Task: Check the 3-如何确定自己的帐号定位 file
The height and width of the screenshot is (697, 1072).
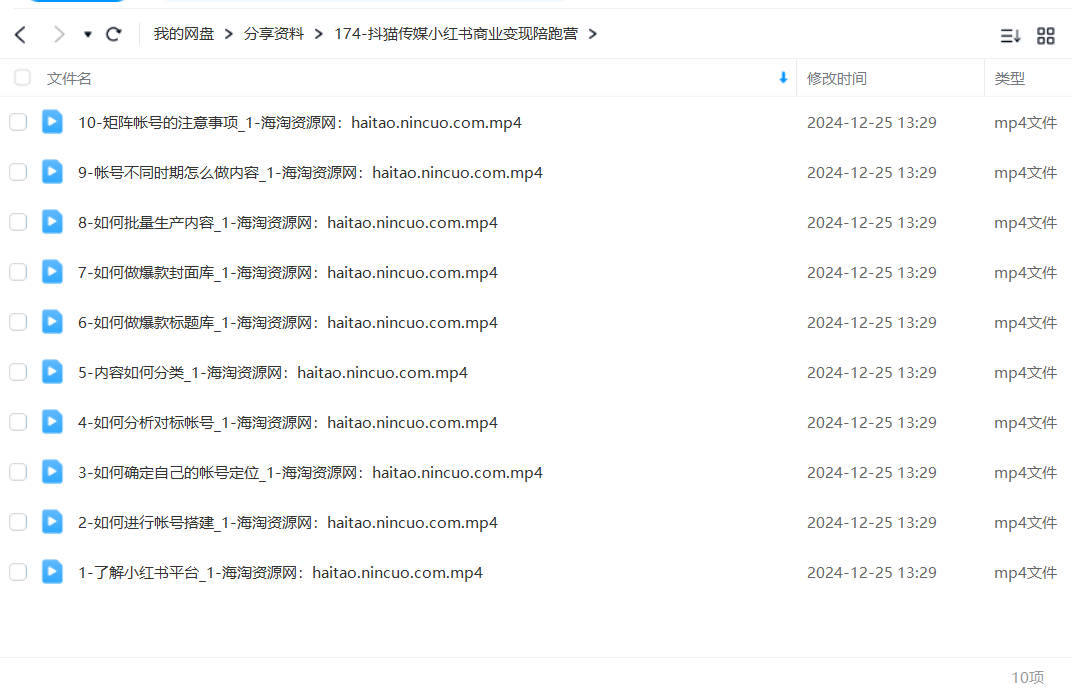Action: 18,472
